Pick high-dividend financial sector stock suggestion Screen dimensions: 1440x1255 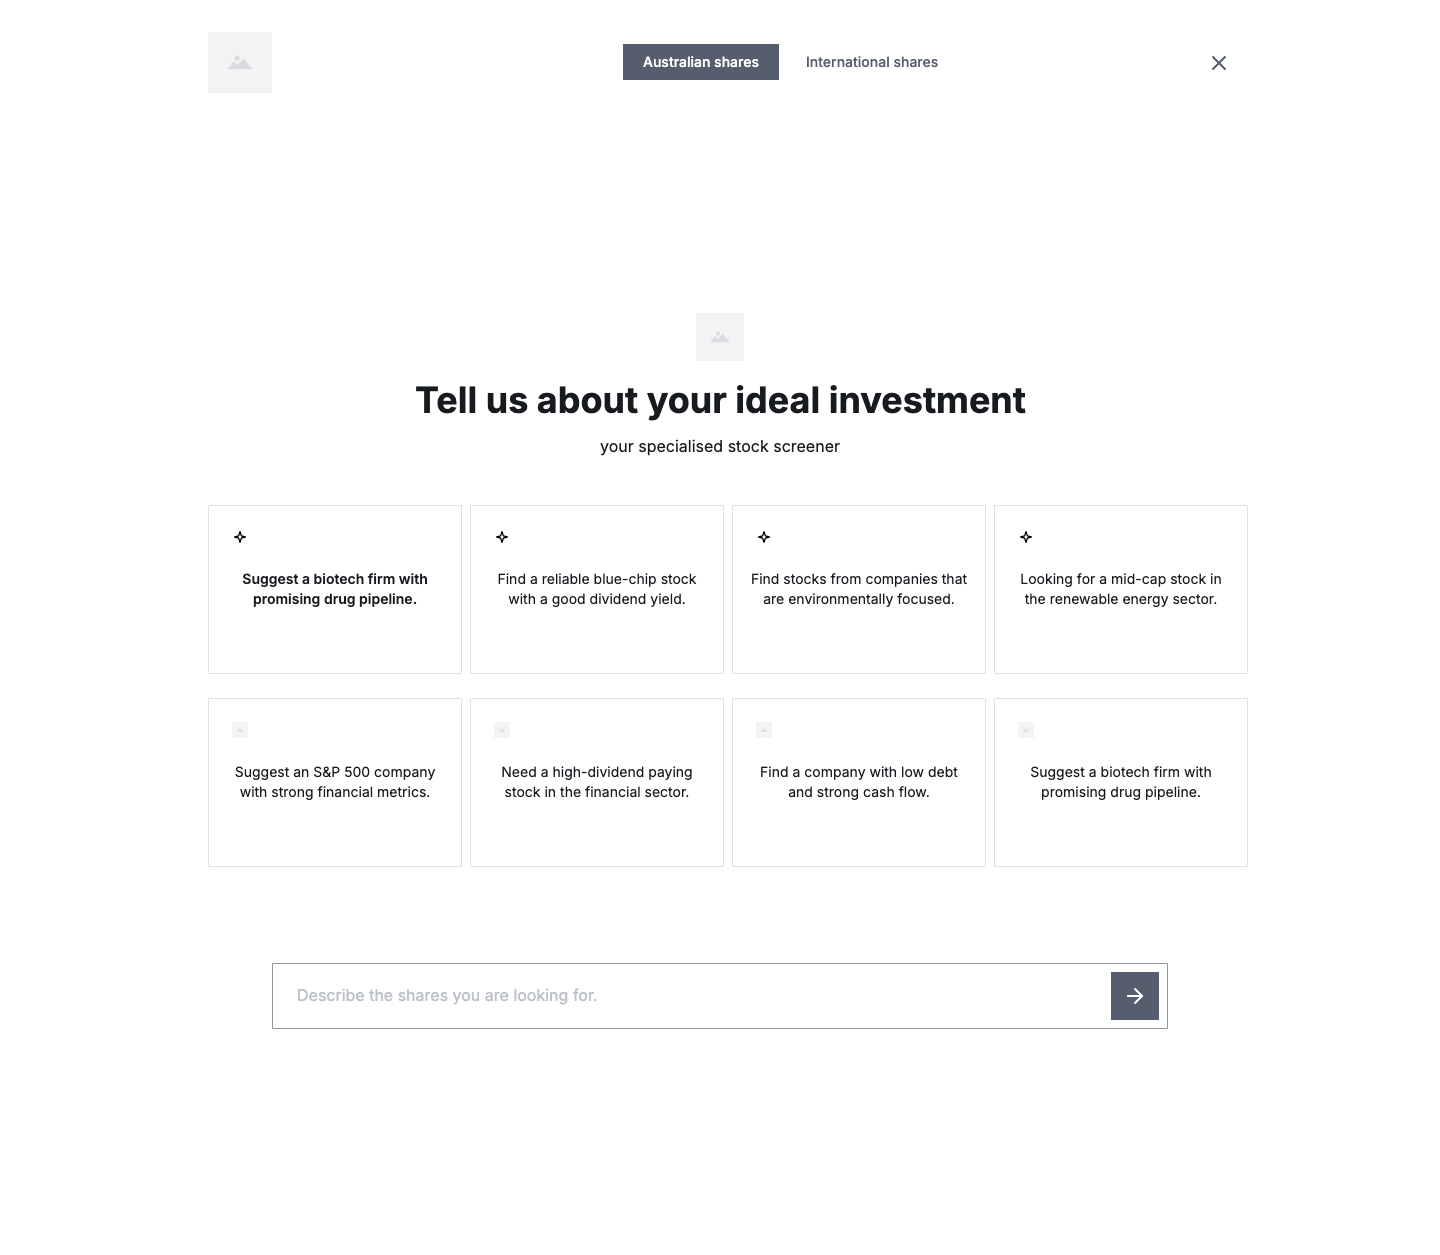coord(597,782)
